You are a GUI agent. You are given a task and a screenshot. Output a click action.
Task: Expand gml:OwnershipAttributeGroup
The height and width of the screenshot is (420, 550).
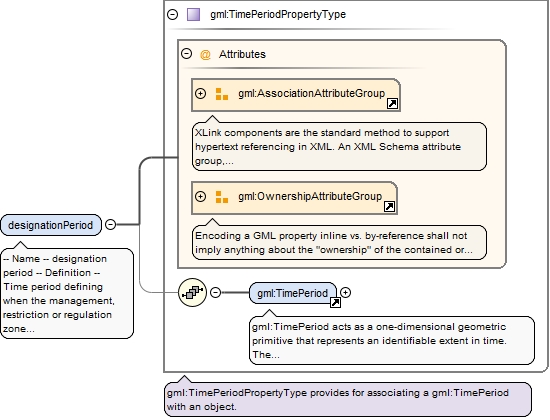click(x=200, y=196)
